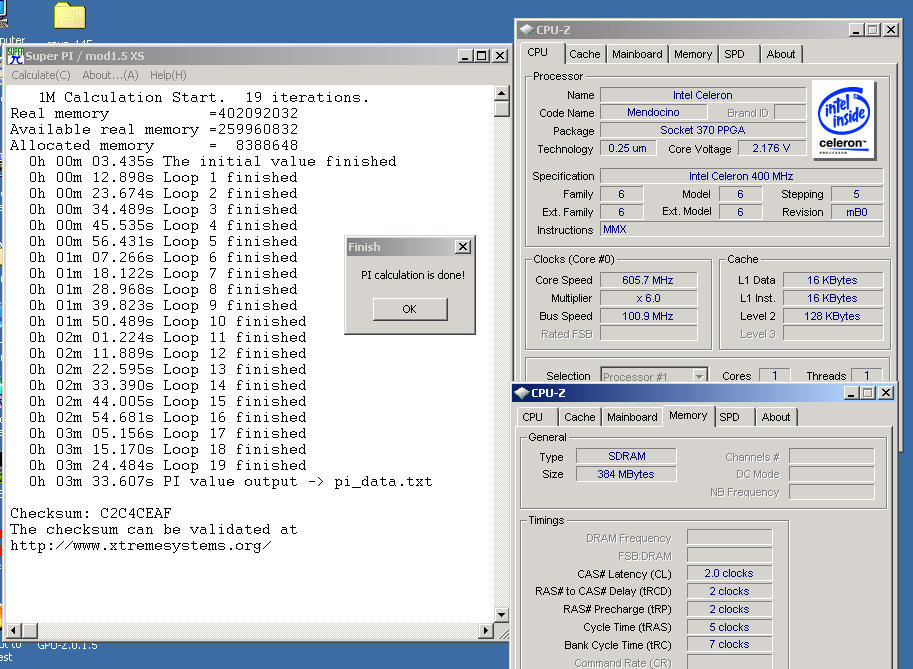Screen dimensions: 913x669
Task: Click Core Voltage value 2.176 V
Action: tap(772, 148)
